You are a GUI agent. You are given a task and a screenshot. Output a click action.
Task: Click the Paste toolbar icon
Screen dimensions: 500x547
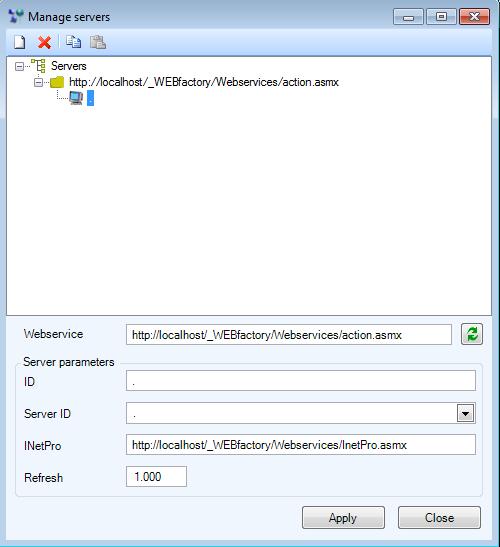[x=98, y=42]
